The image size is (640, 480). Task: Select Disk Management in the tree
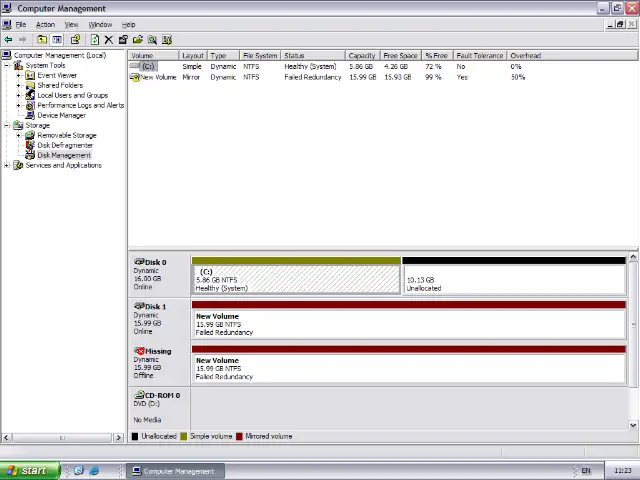point(64,156)
